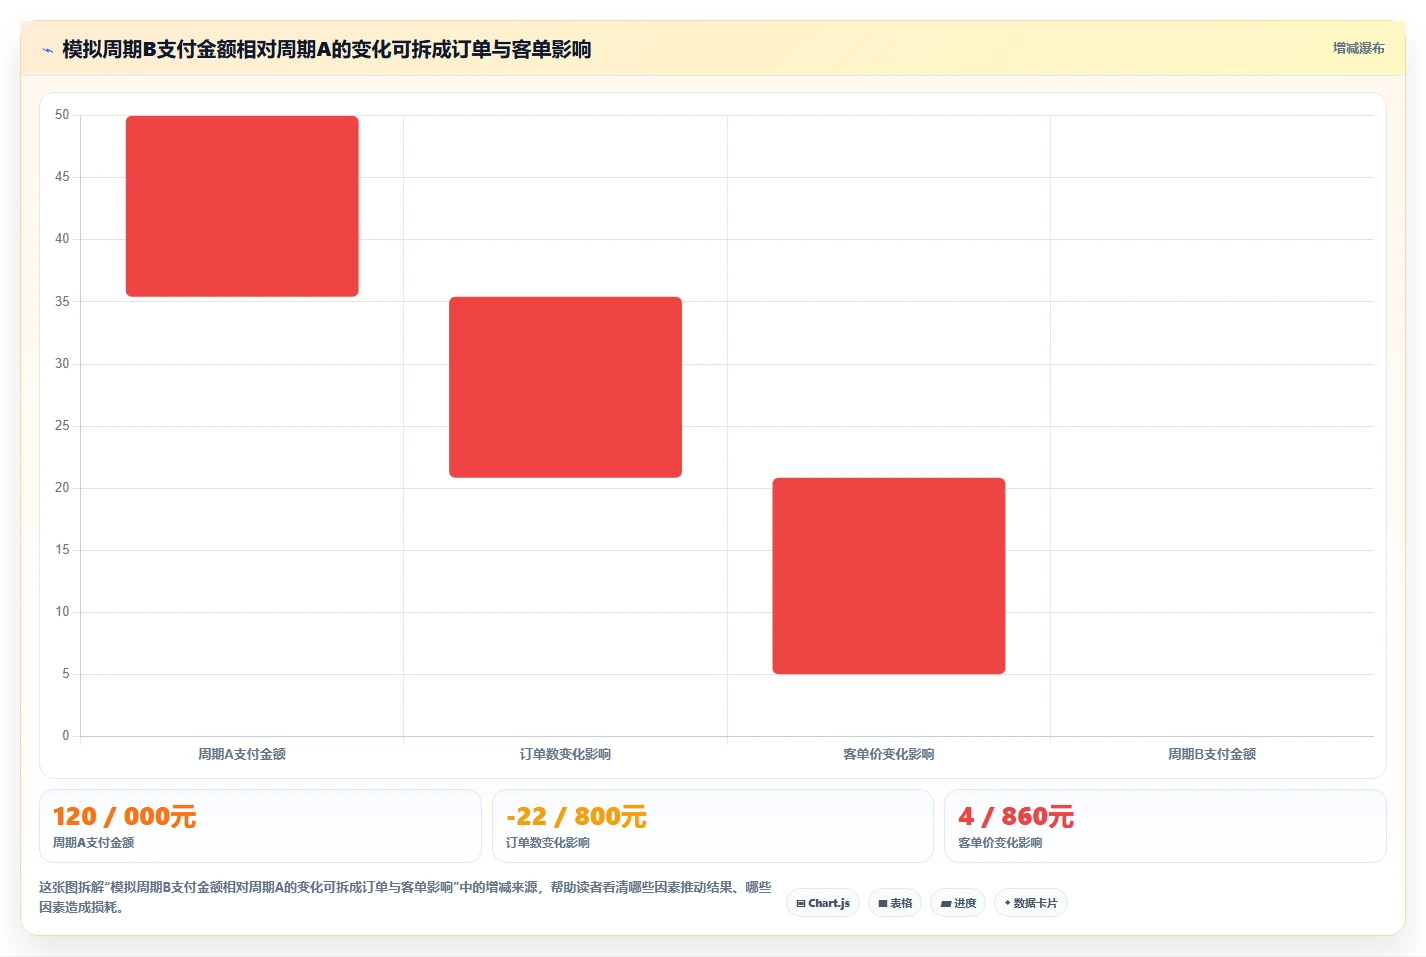Select the 数据卡片 tag chip

tap(1031, 903)
